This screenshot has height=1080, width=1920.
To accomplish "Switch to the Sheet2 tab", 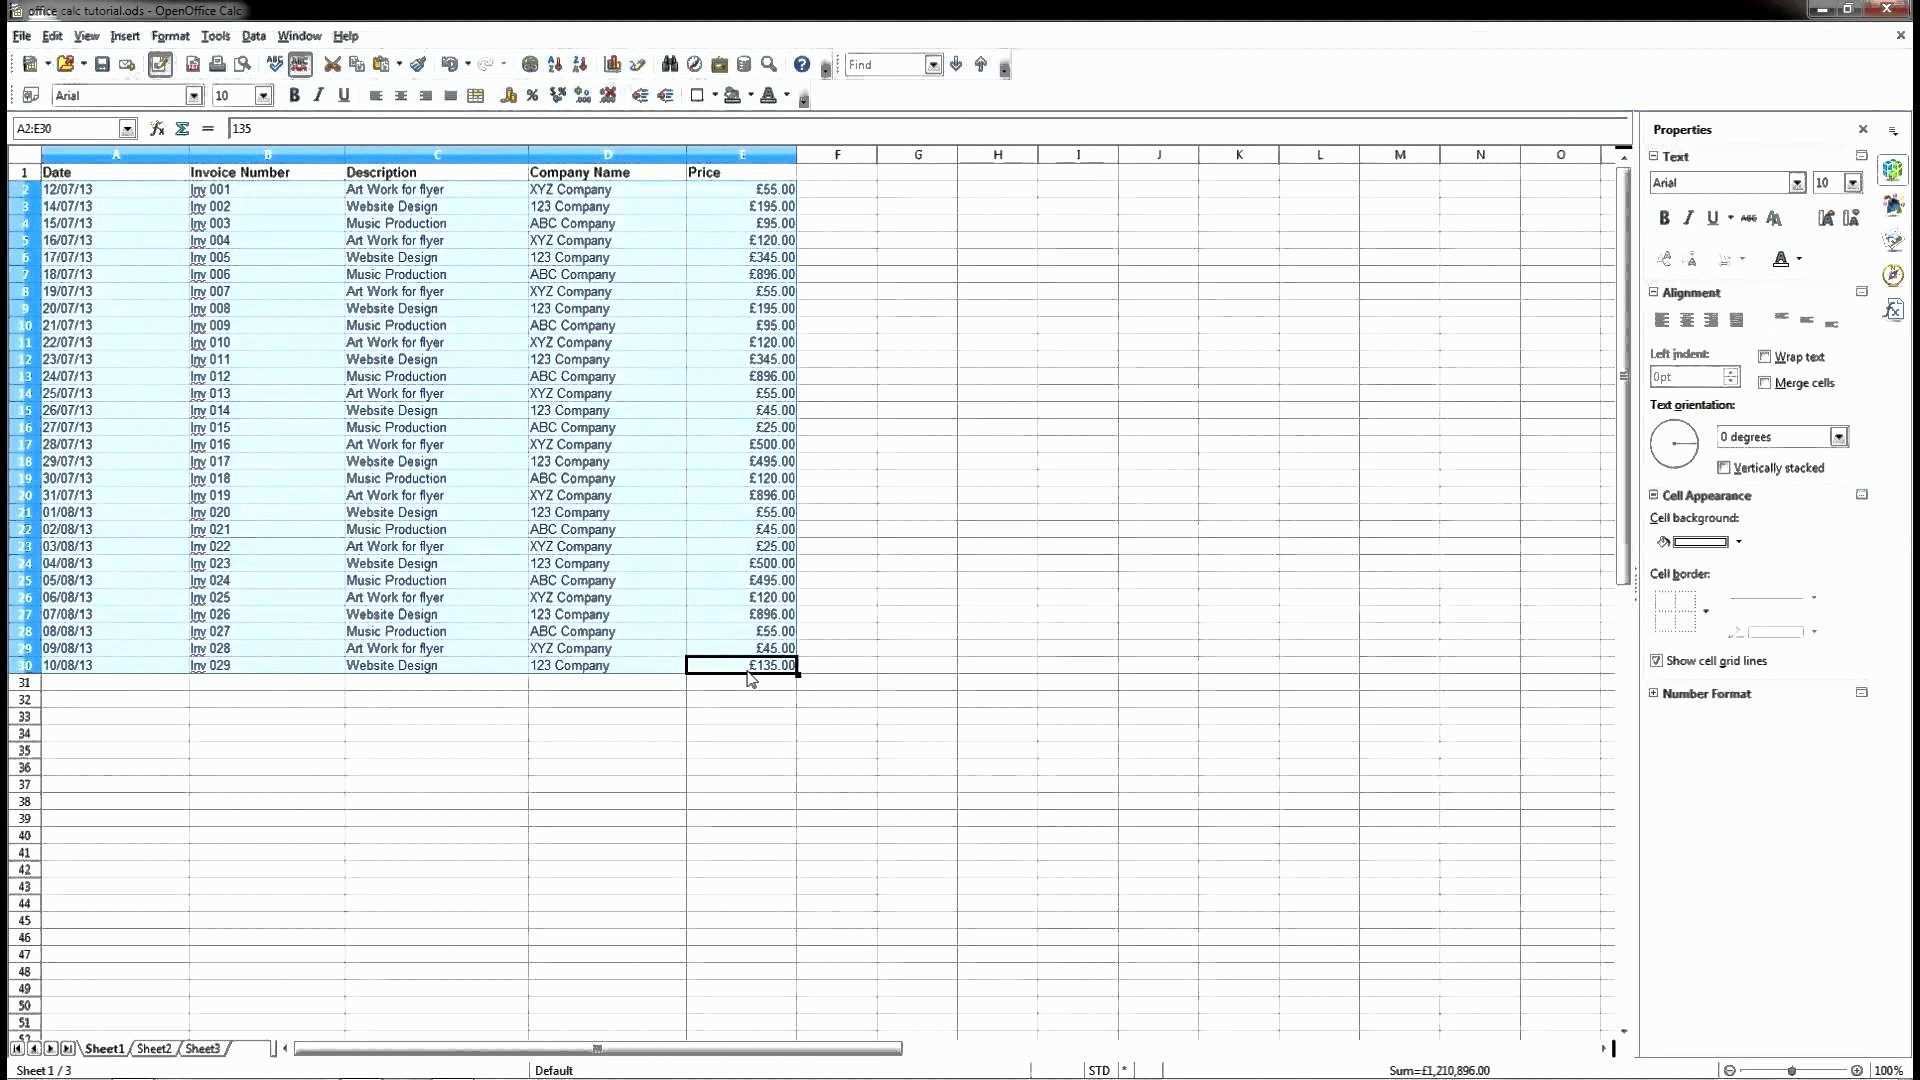I will coord(154,1048).
